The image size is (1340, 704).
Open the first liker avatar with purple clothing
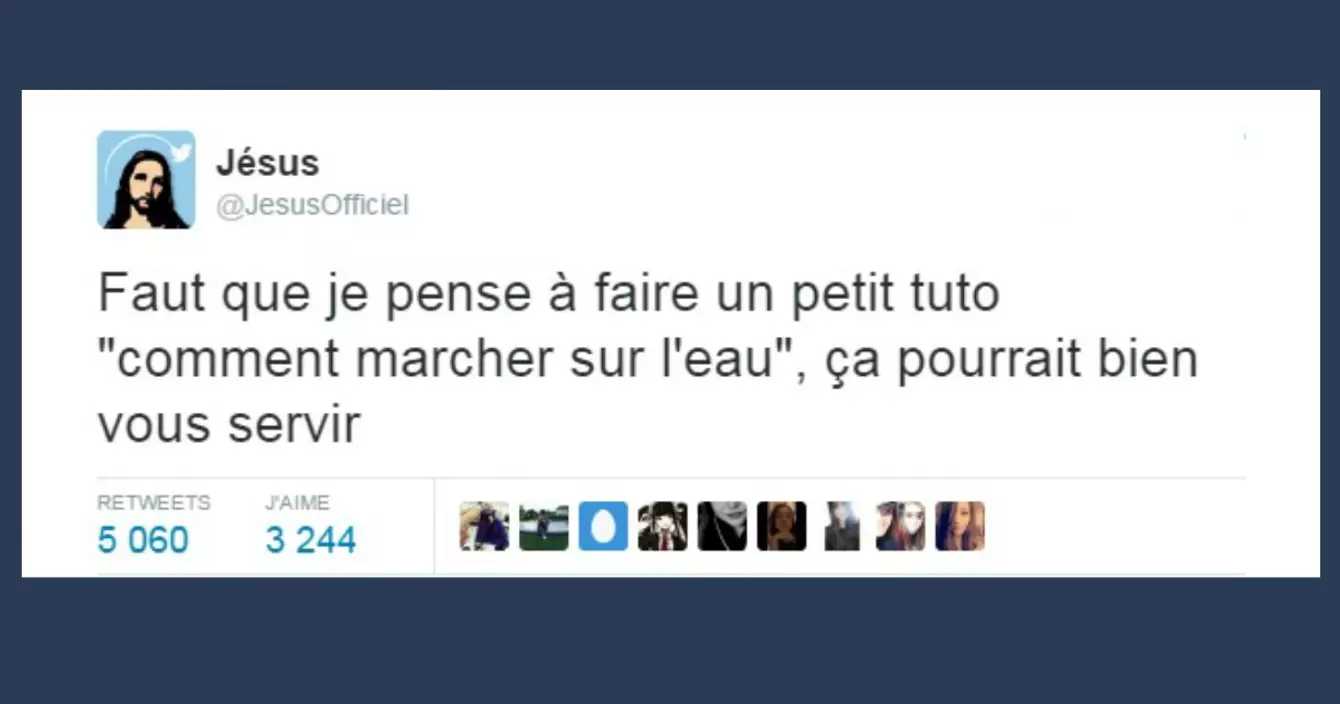point(484,526)
